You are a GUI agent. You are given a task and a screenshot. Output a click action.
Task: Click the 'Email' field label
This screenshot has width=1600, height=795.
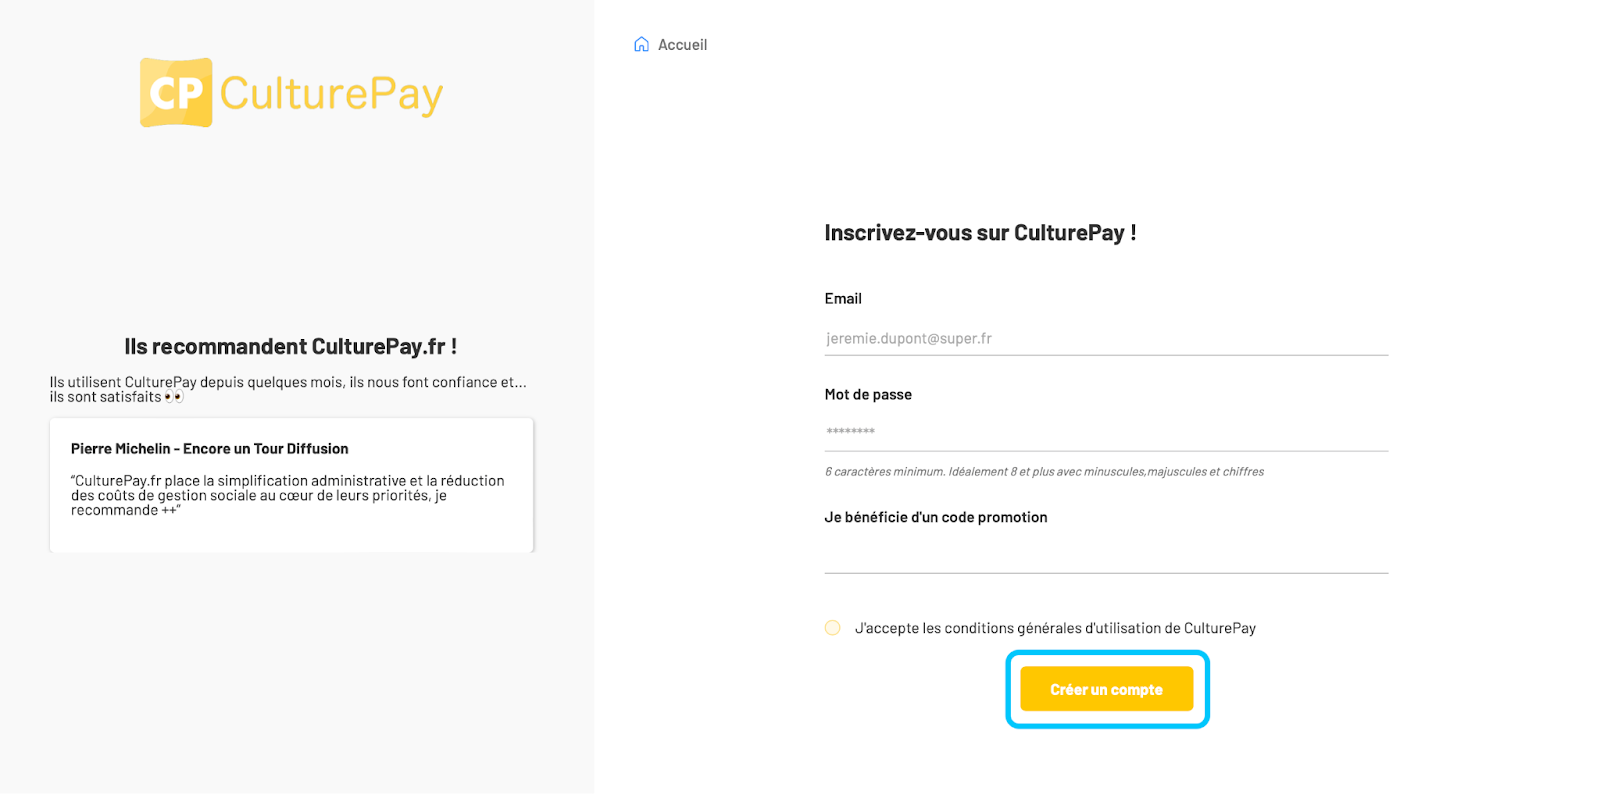pos(843,299)
